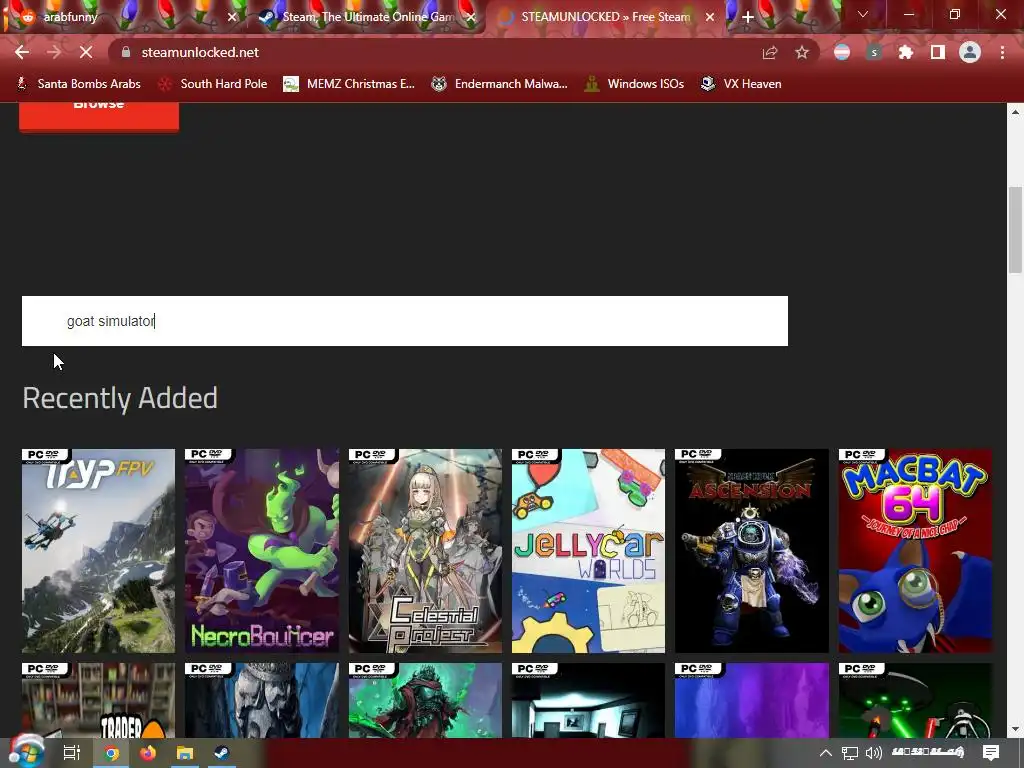Open the Macbat 64 game cover

point(915,551)
